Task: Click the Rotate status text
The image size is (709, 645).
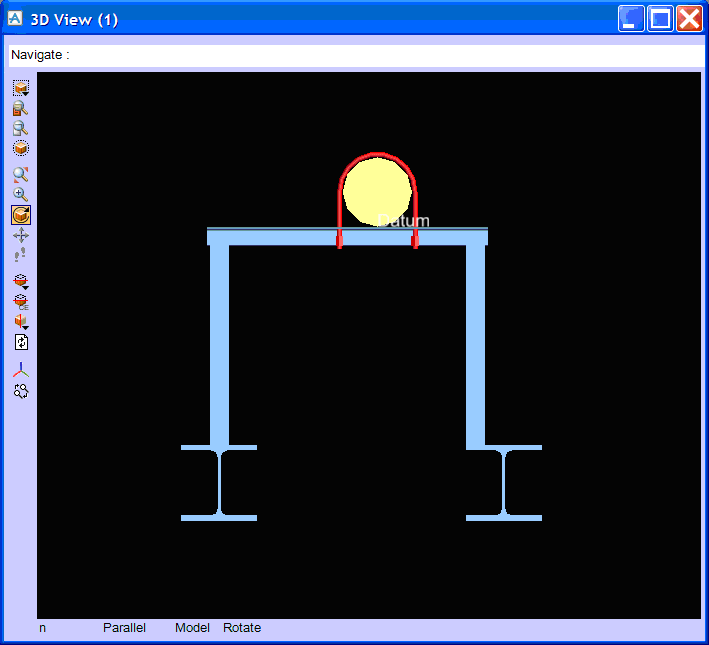Action: pyautogui.click(x=242, y=628)
